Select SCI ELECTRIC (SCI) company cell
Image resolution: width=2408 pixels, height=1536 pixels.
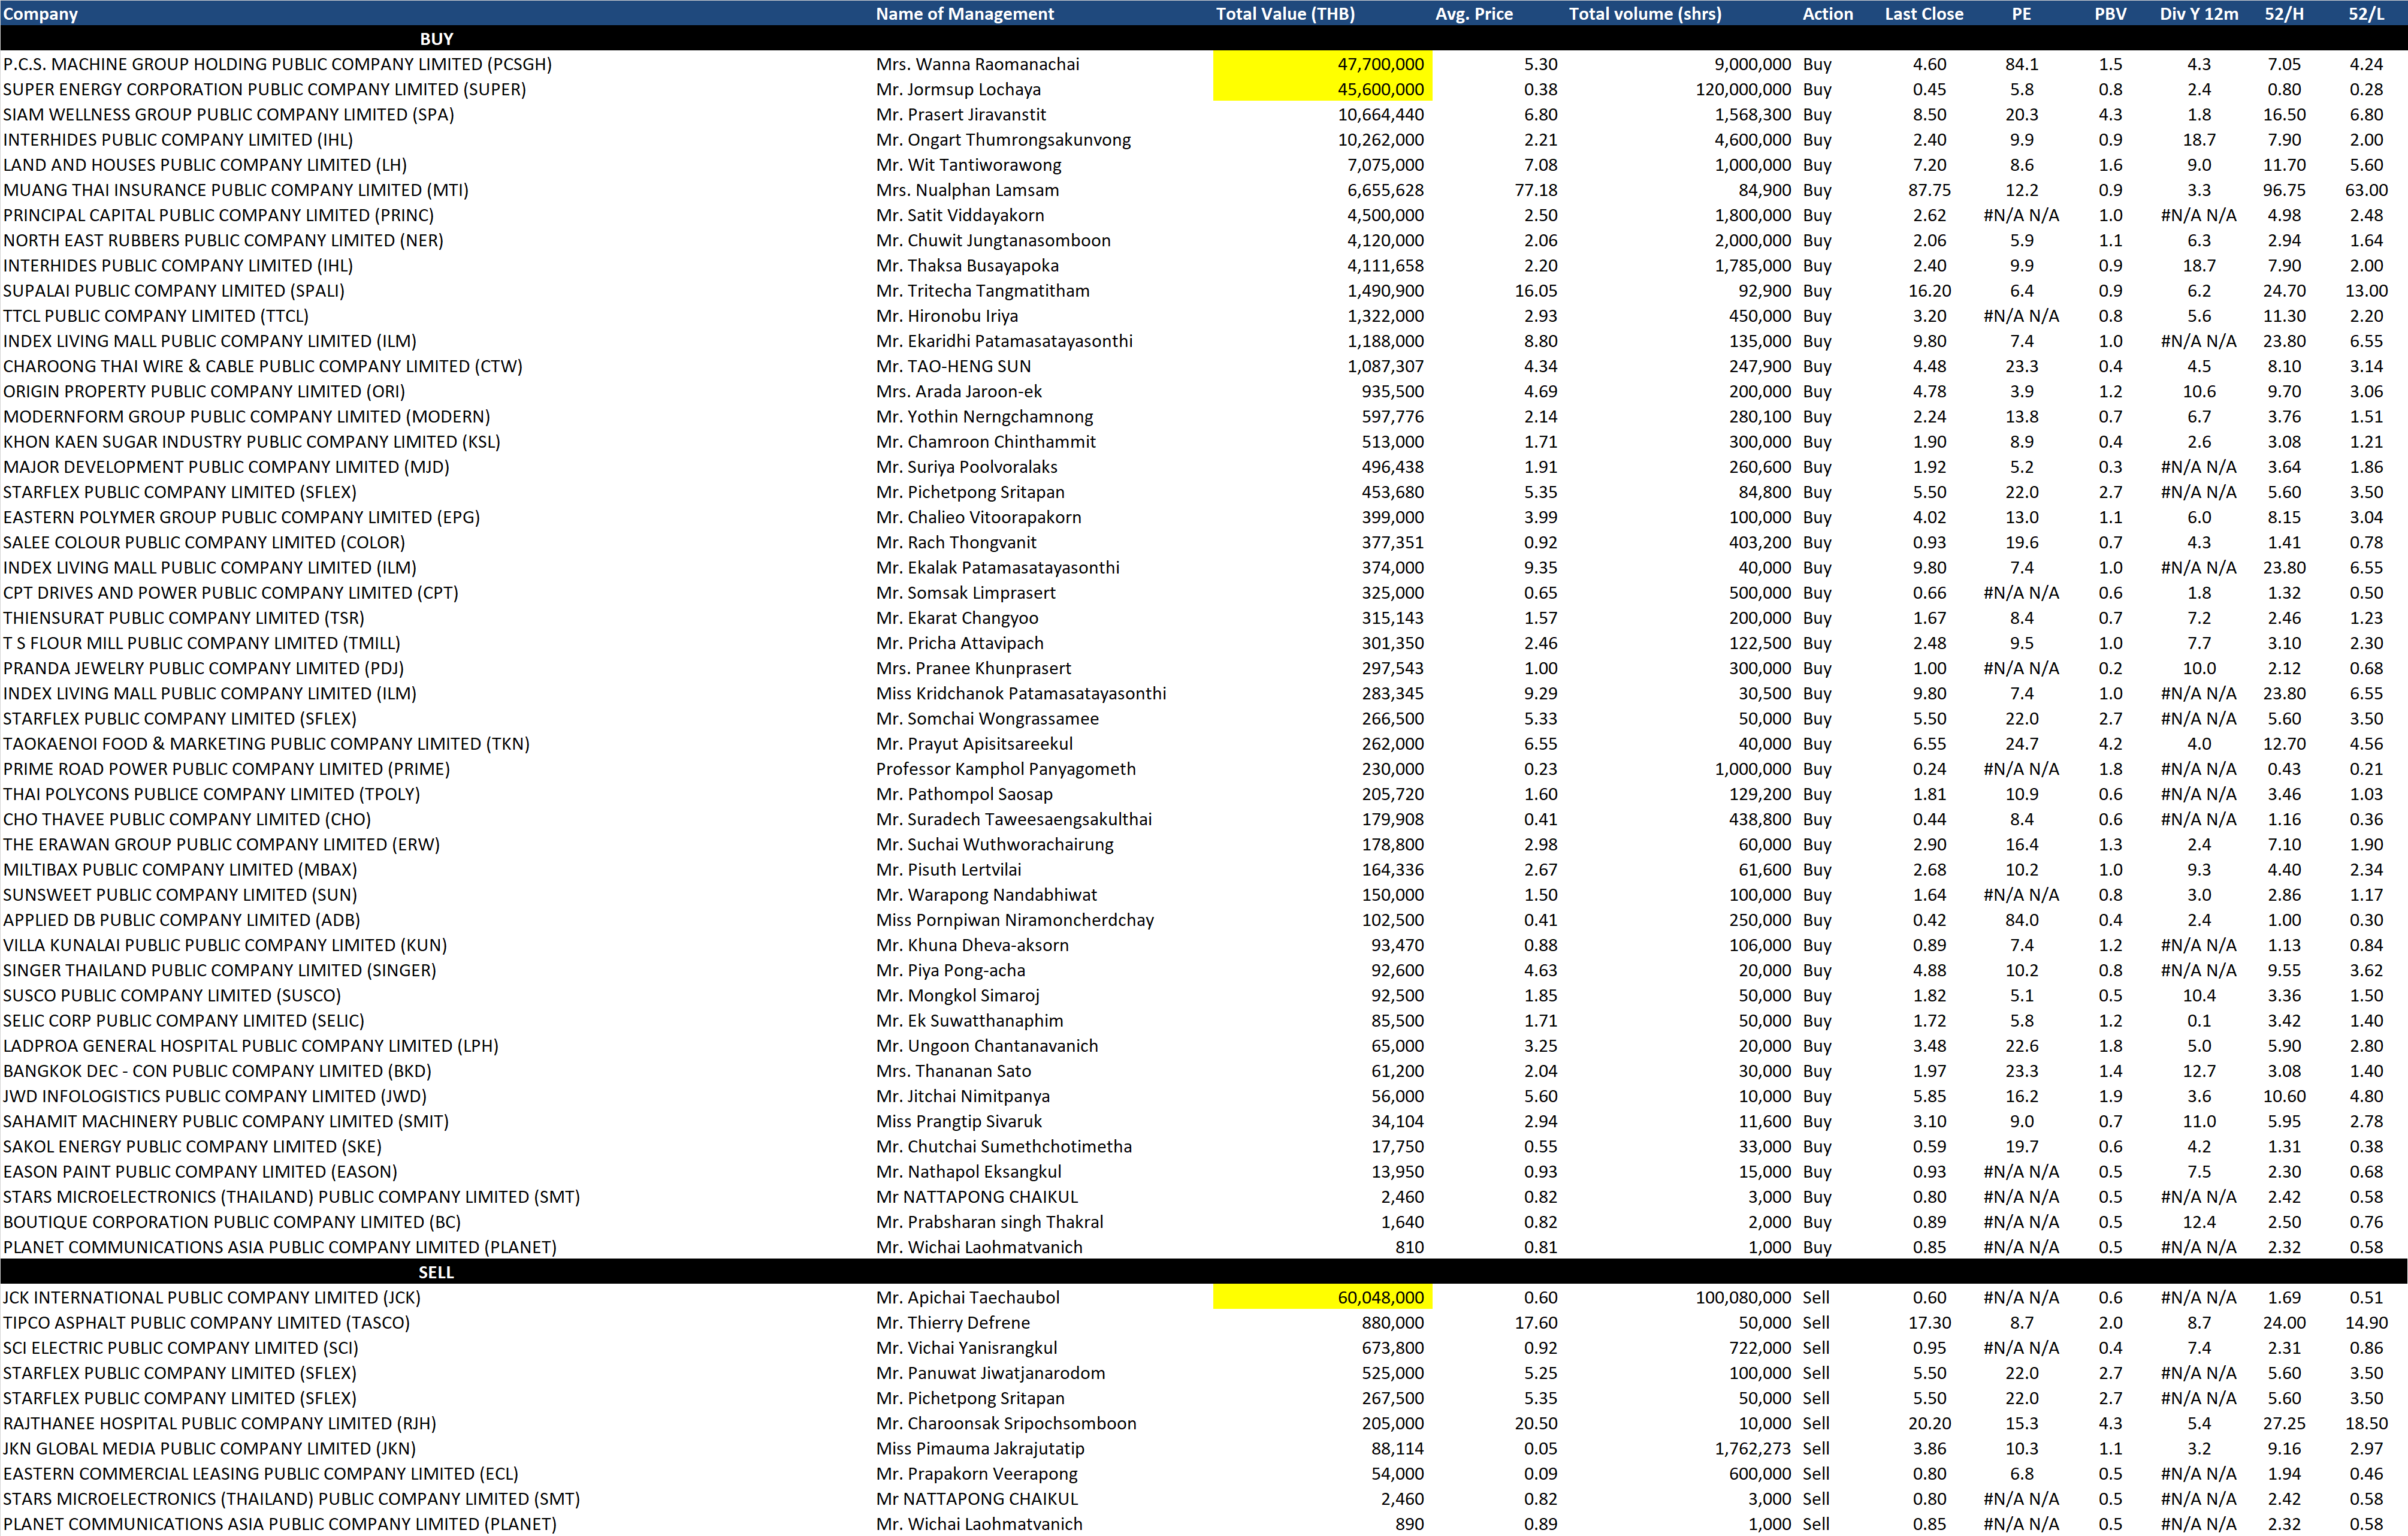[180, 1348]
